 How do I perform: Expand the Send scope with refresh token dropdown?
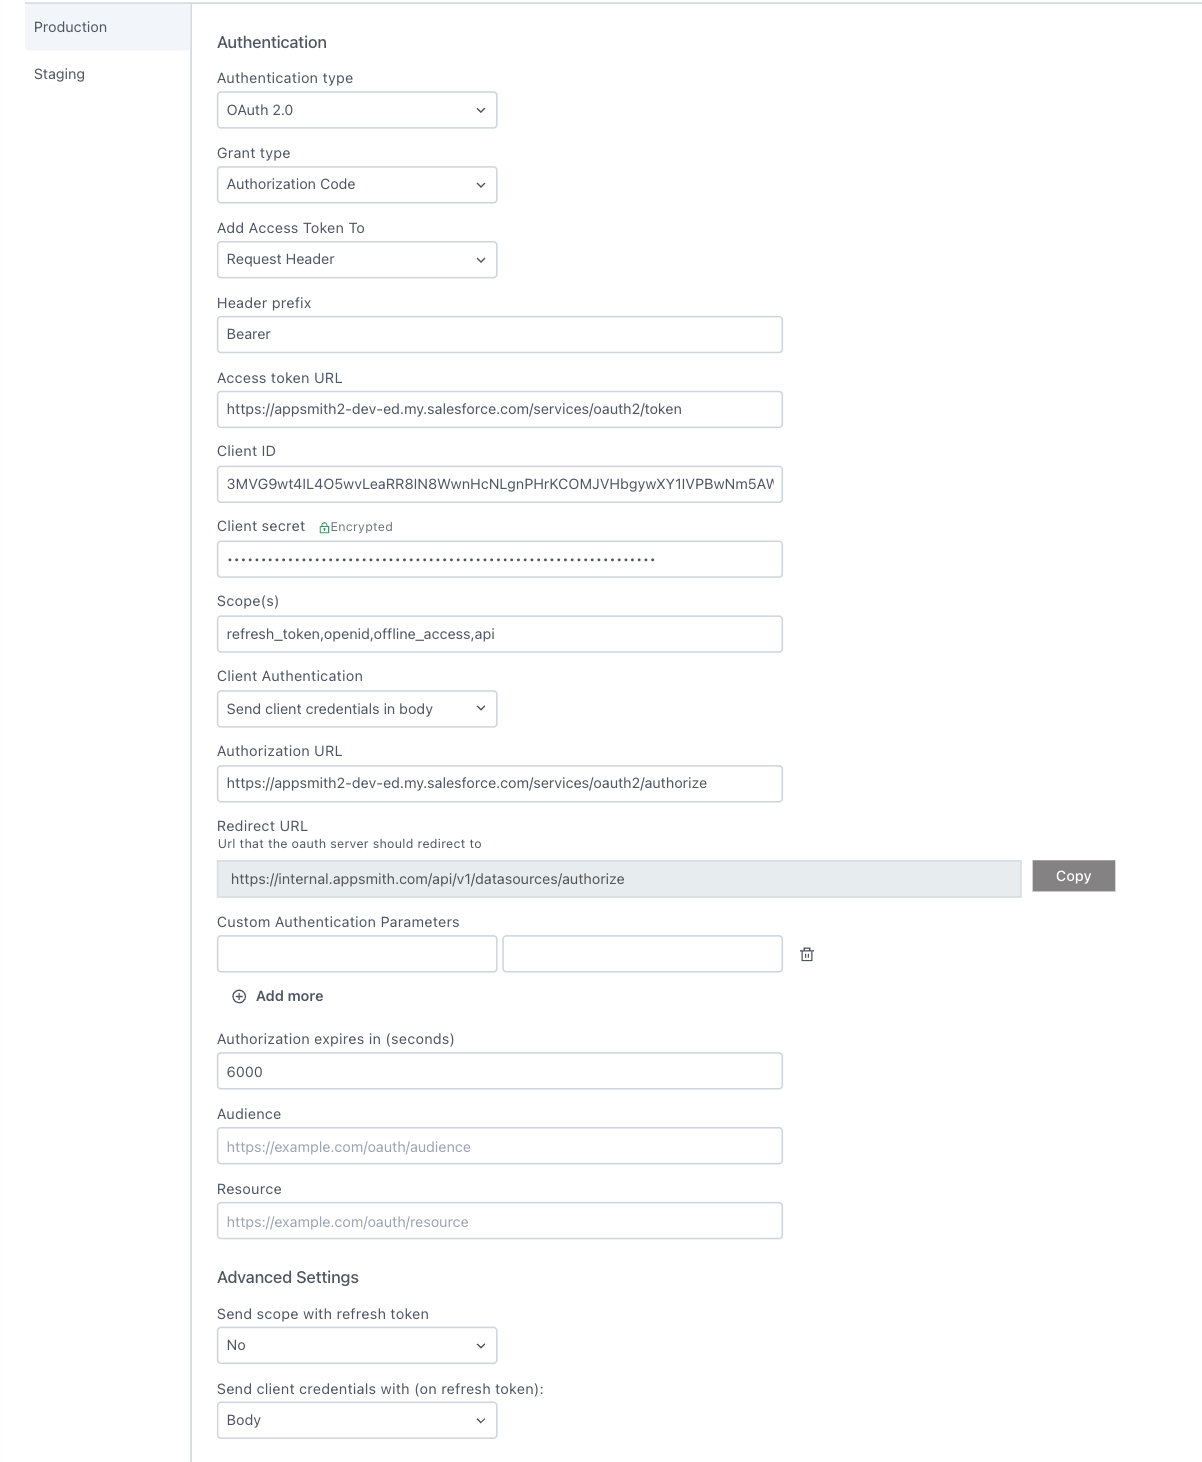[356, 1345]
